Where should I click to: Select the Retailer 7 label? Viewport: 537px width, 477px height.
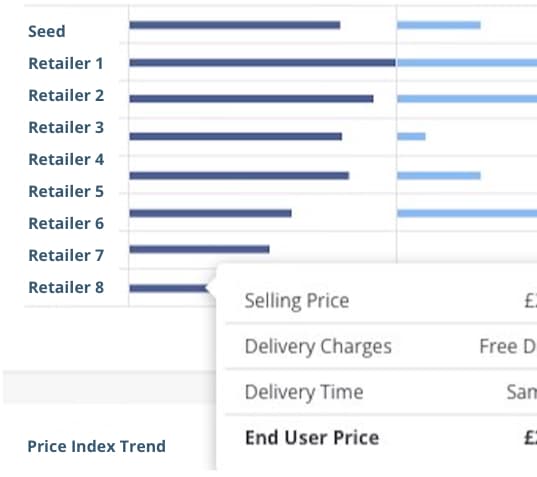(66, 255)
